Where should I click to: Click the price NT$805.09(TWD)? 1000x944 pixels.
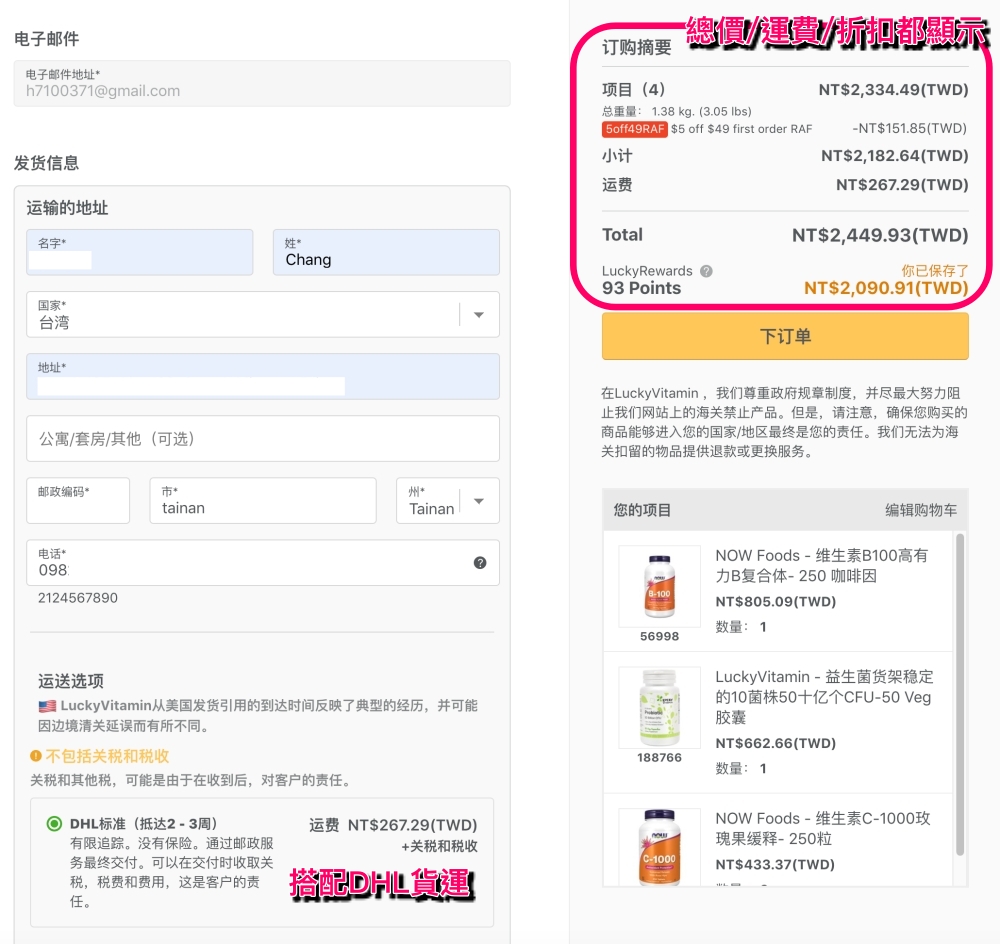(776, 601)
